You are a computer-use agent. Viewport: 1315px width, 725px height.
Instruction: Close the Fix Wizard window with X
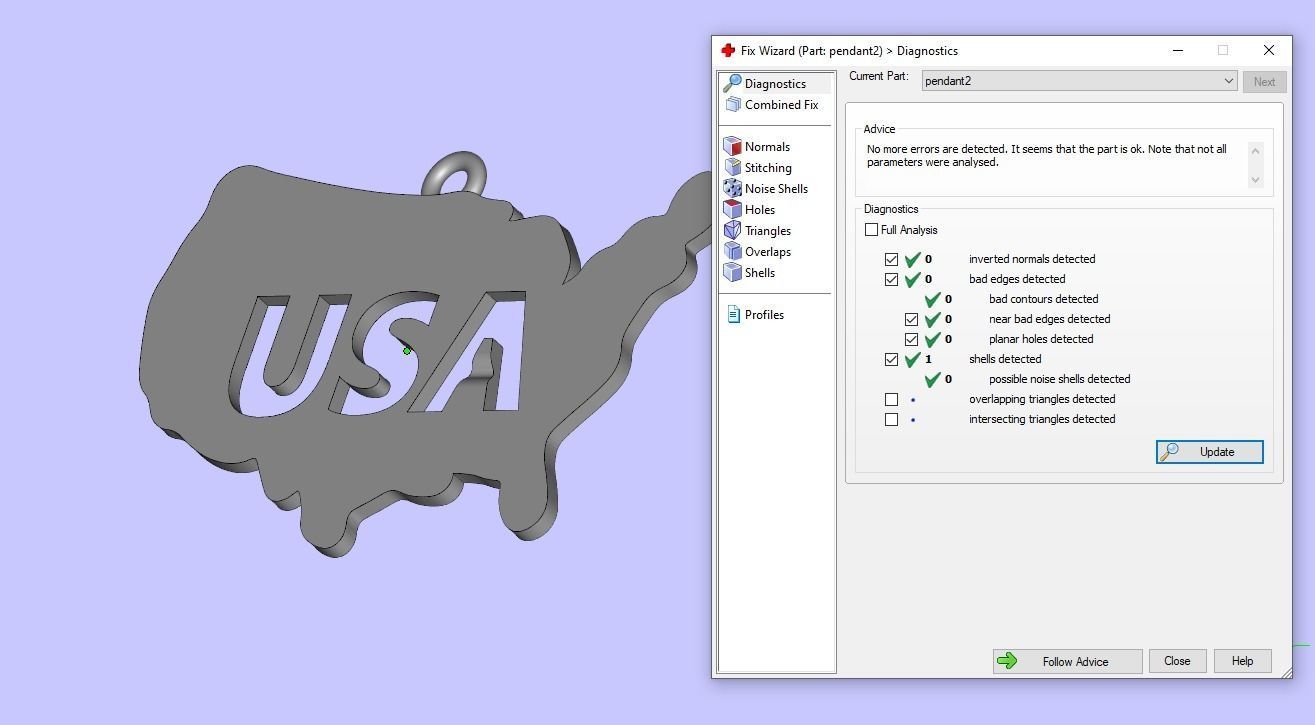pyautogui.click(x=1268, y=50)
